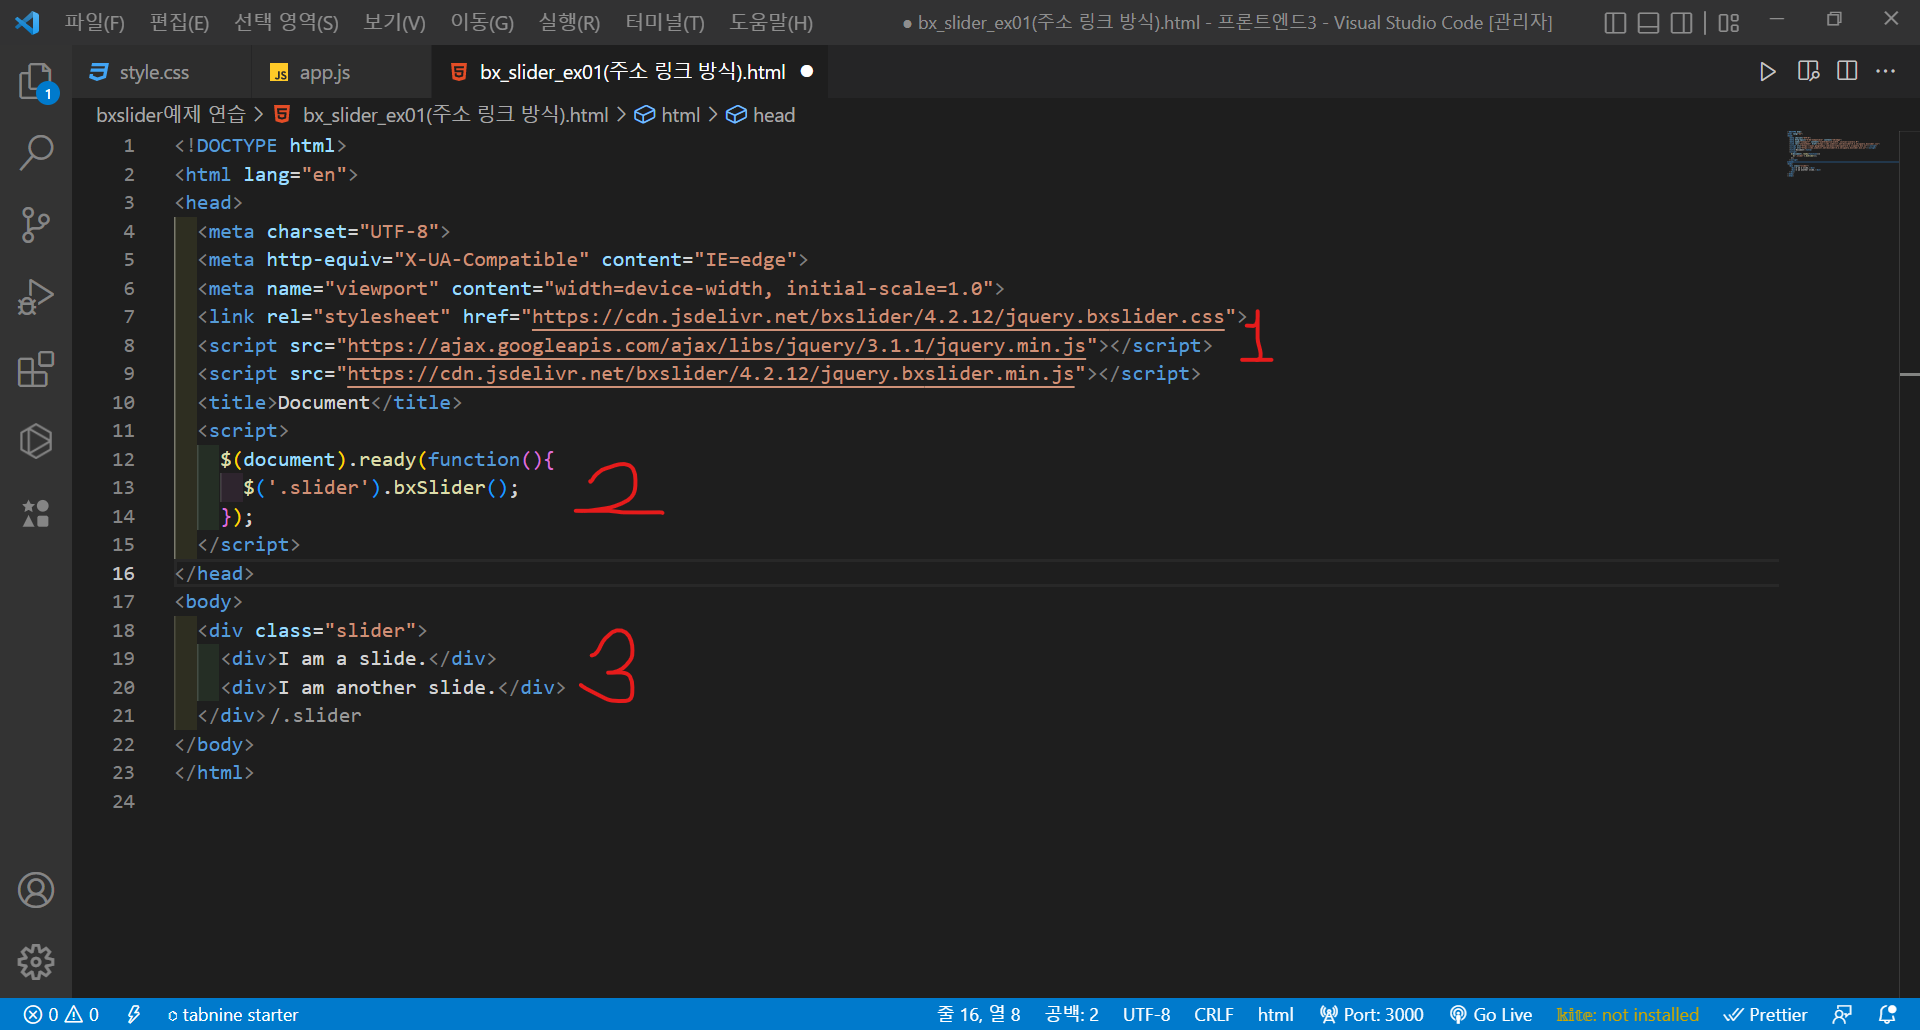Click the VS Code logo icon
This screenshot has height=1030, width=1920.
(27, 22)
